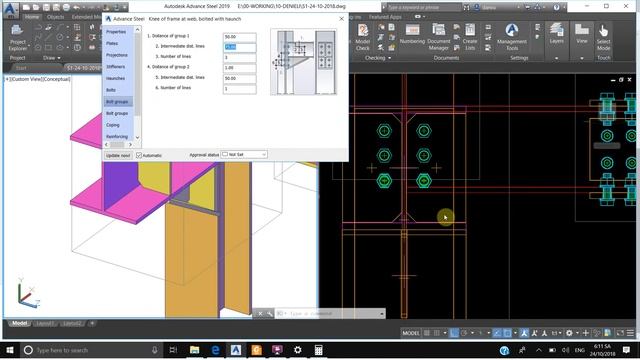Switch to the Home ribbon tab

point(31,17)
